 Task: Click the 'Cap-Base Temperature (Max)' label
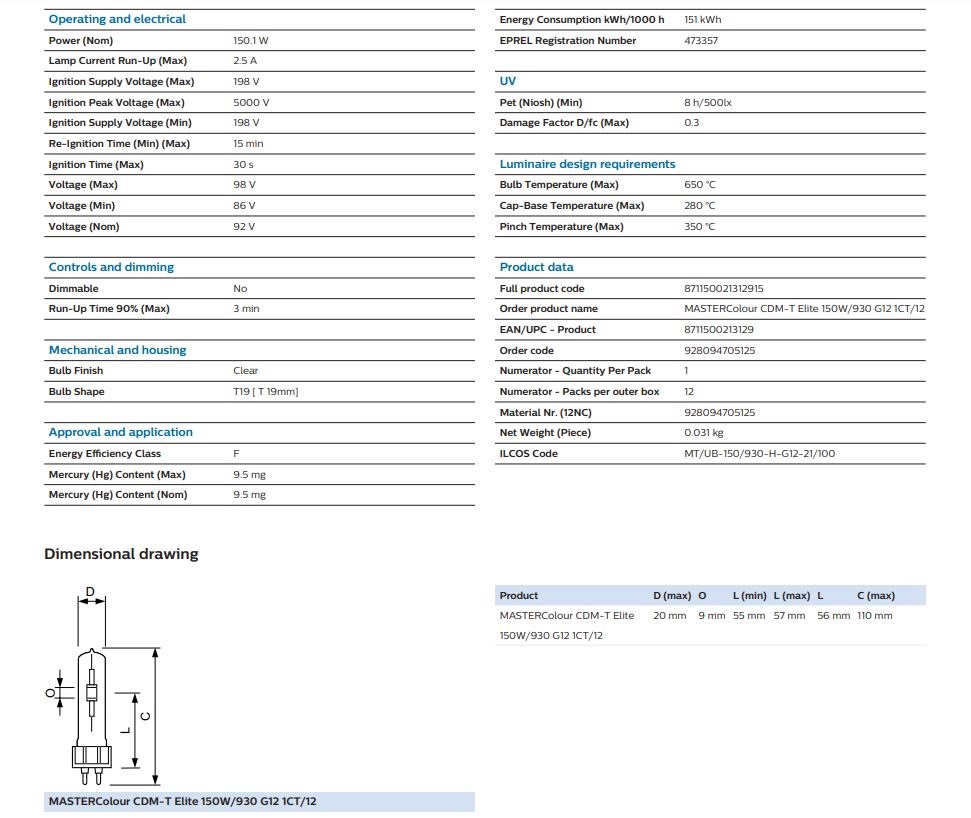coord(572,206)
